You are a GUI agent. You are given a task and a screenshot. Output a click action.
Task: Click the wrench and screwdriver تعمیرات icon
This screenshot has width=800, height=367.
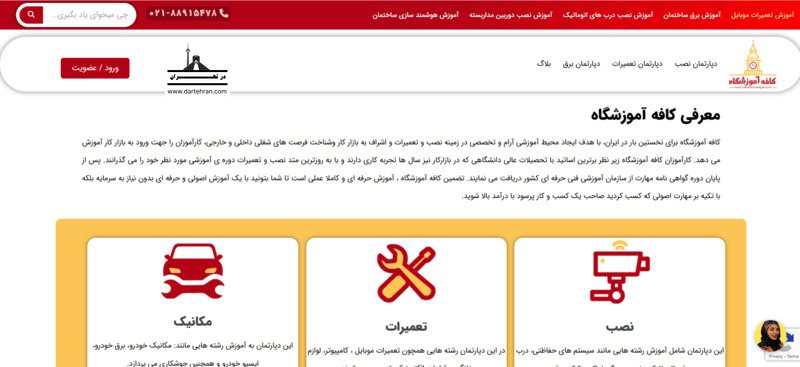click(x=406, y=273)
